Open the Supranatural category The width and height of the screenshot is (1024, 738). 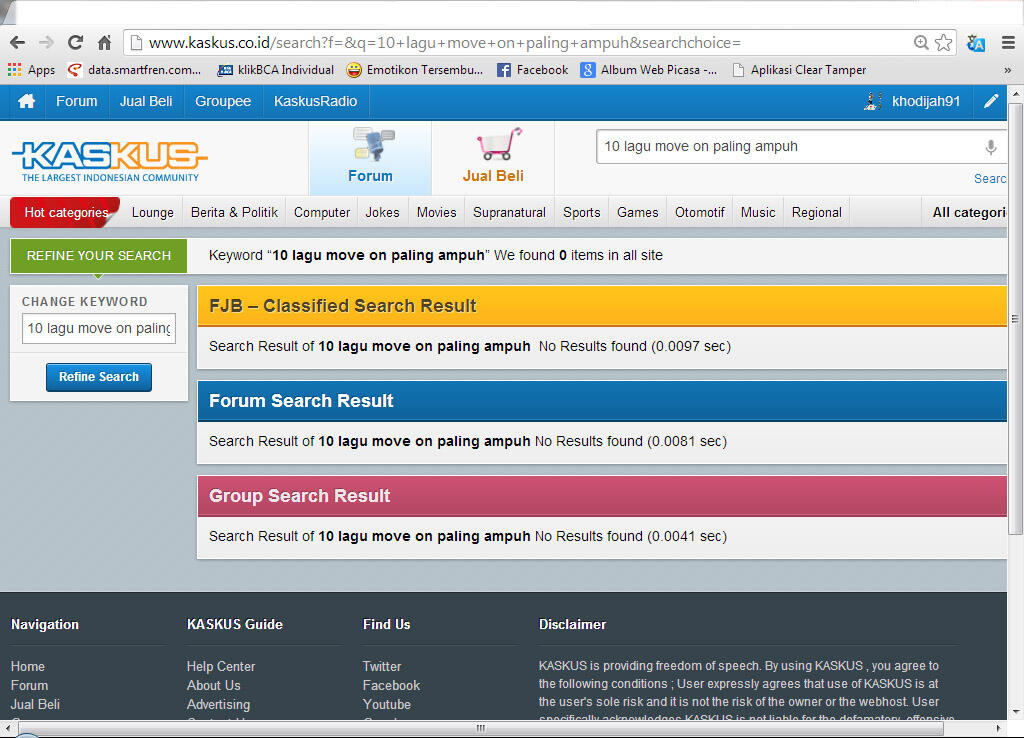pyautogui.click(x=509, y=212)
